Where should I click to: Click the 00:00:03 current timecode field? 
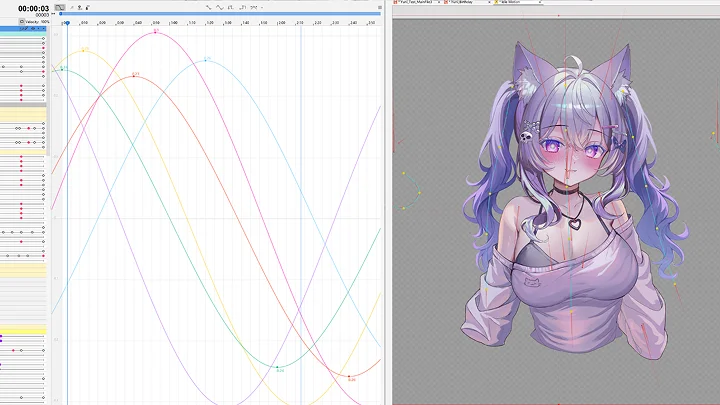click(x=34, y=9)
